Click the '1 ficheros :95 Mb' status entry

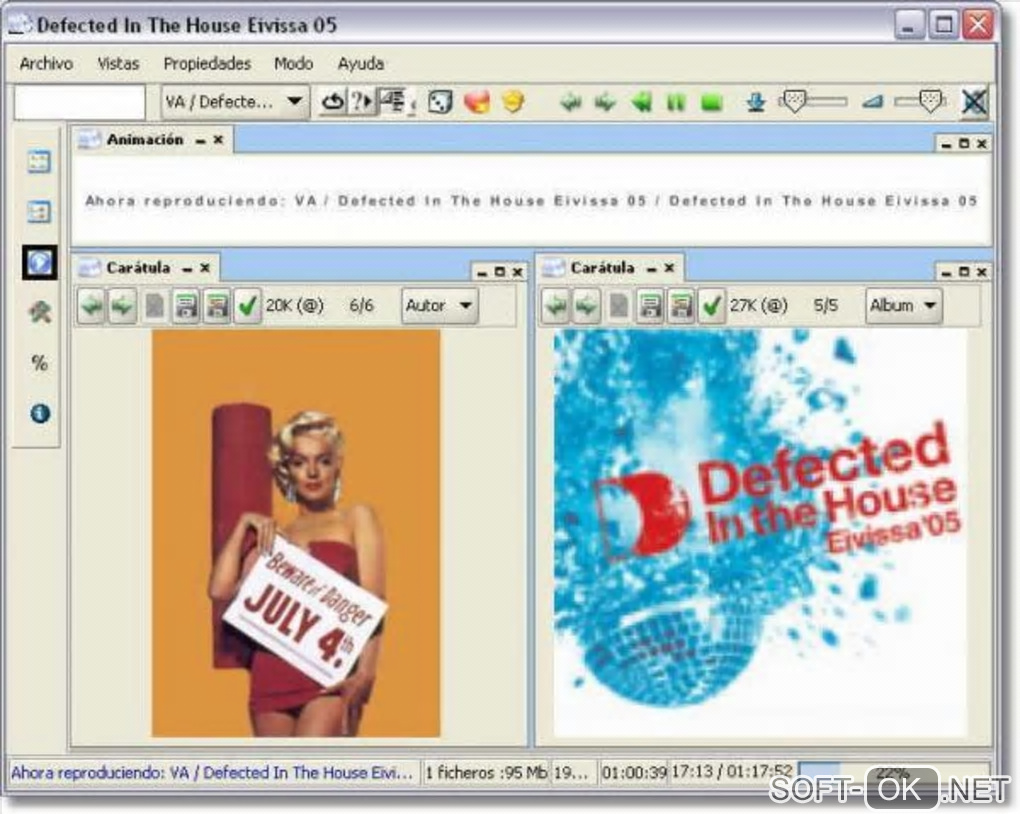pyautogui.click(x=486, y=773)
